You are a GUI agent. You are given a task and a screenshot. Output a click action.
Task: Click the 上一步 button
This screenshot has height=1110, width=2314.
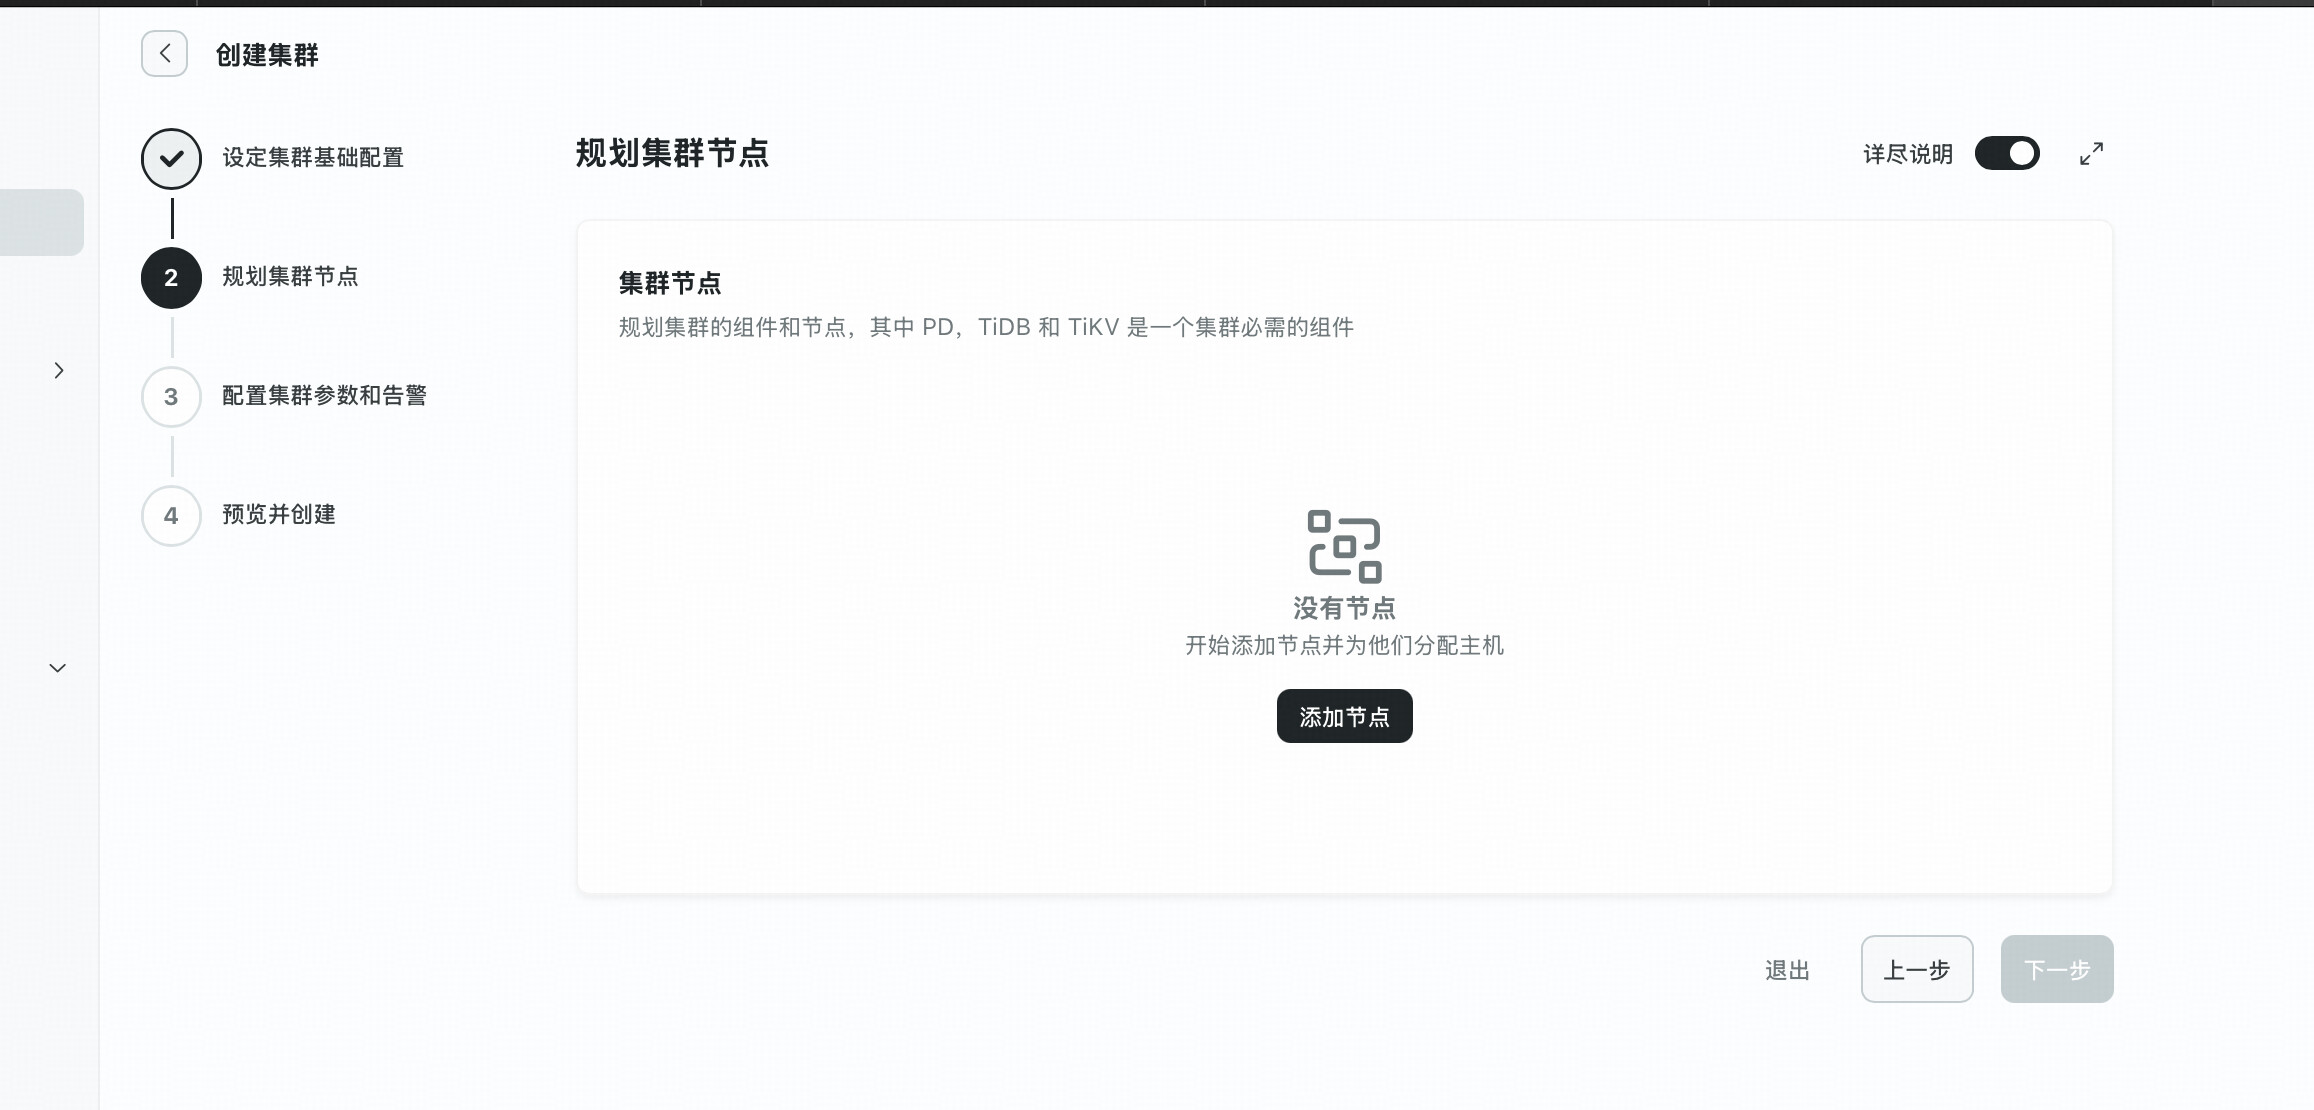(x=1916, y=969)
